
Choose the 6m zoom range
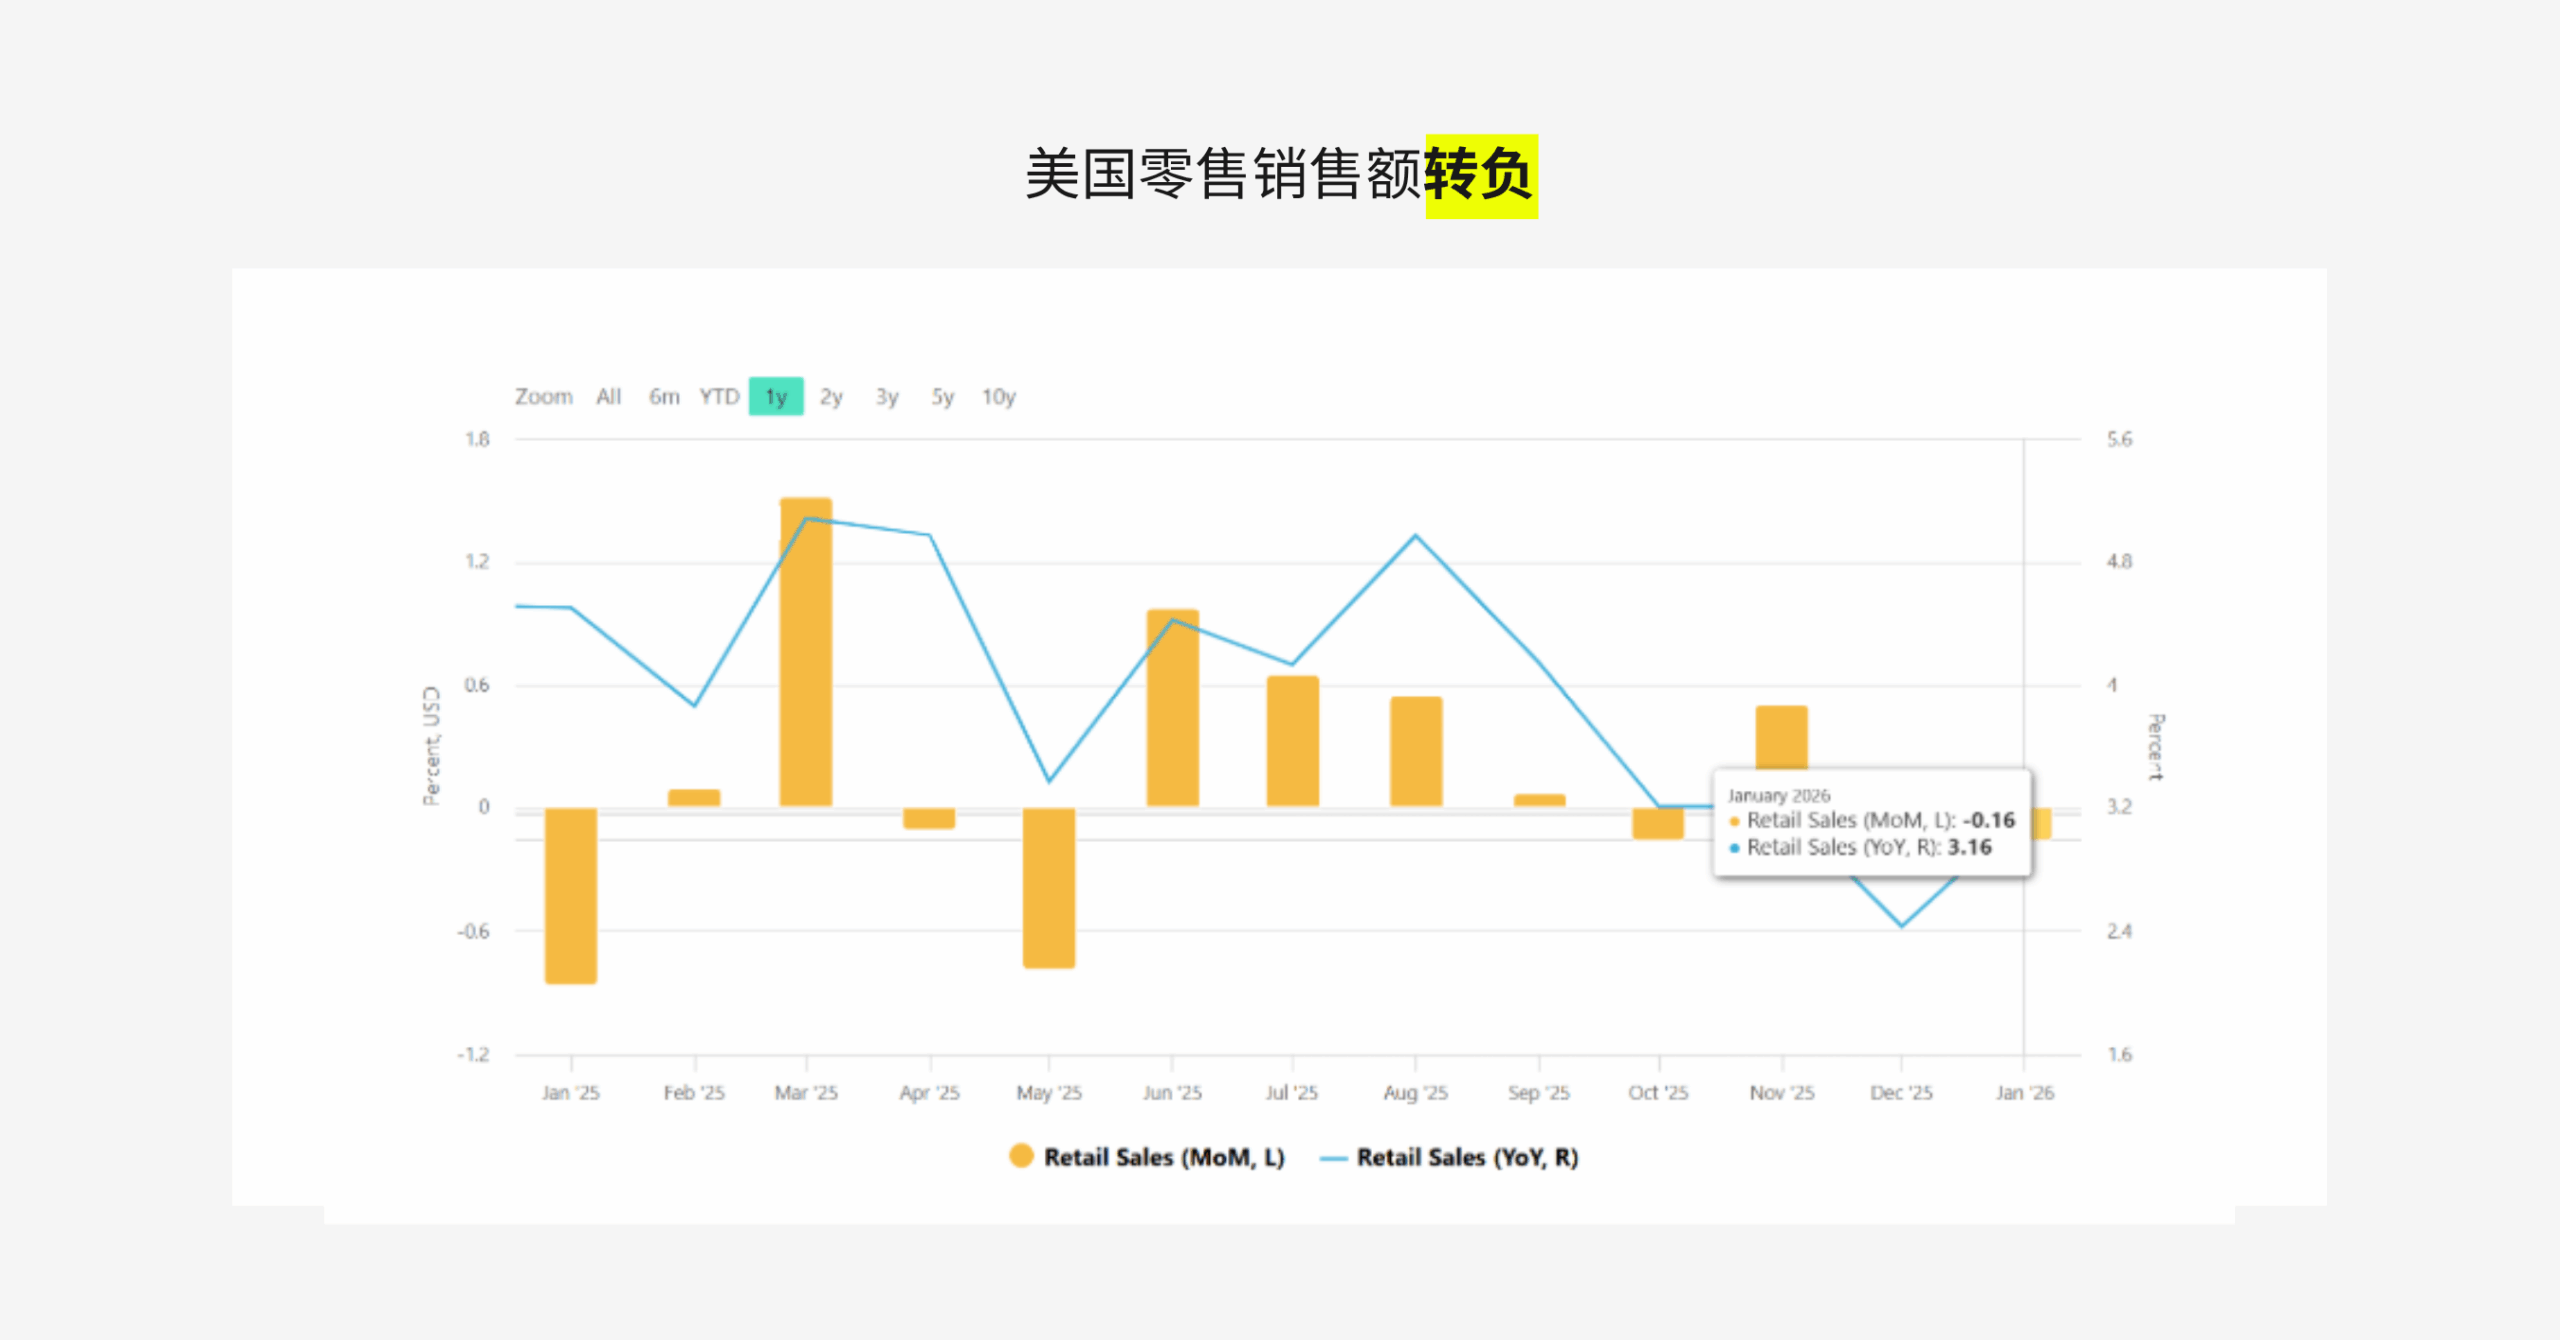(x=664, y=397)
